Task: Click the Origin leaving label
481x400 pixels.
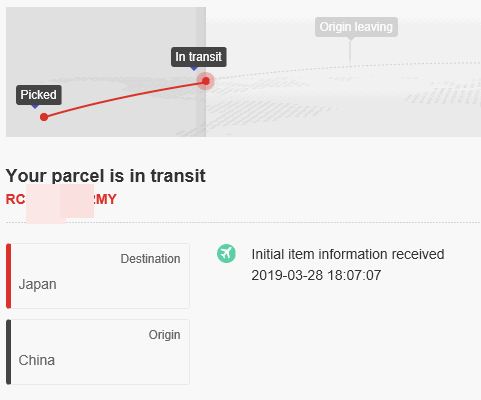Action: (x=356, y=27)
